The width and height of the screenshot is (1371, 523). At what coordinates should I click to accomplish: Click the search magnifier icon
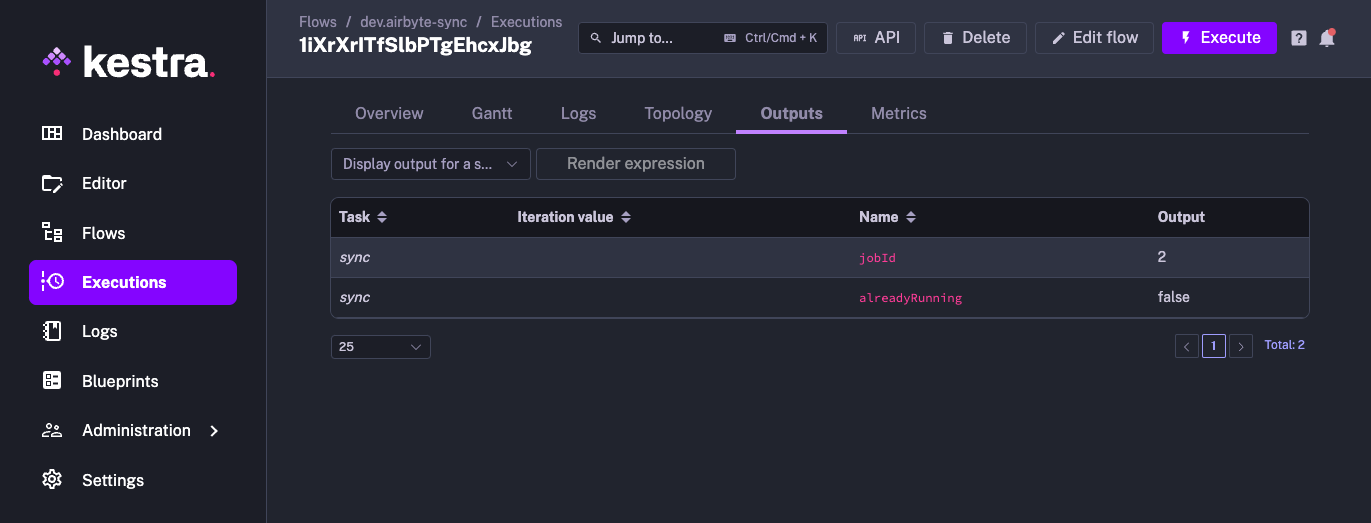596,38
